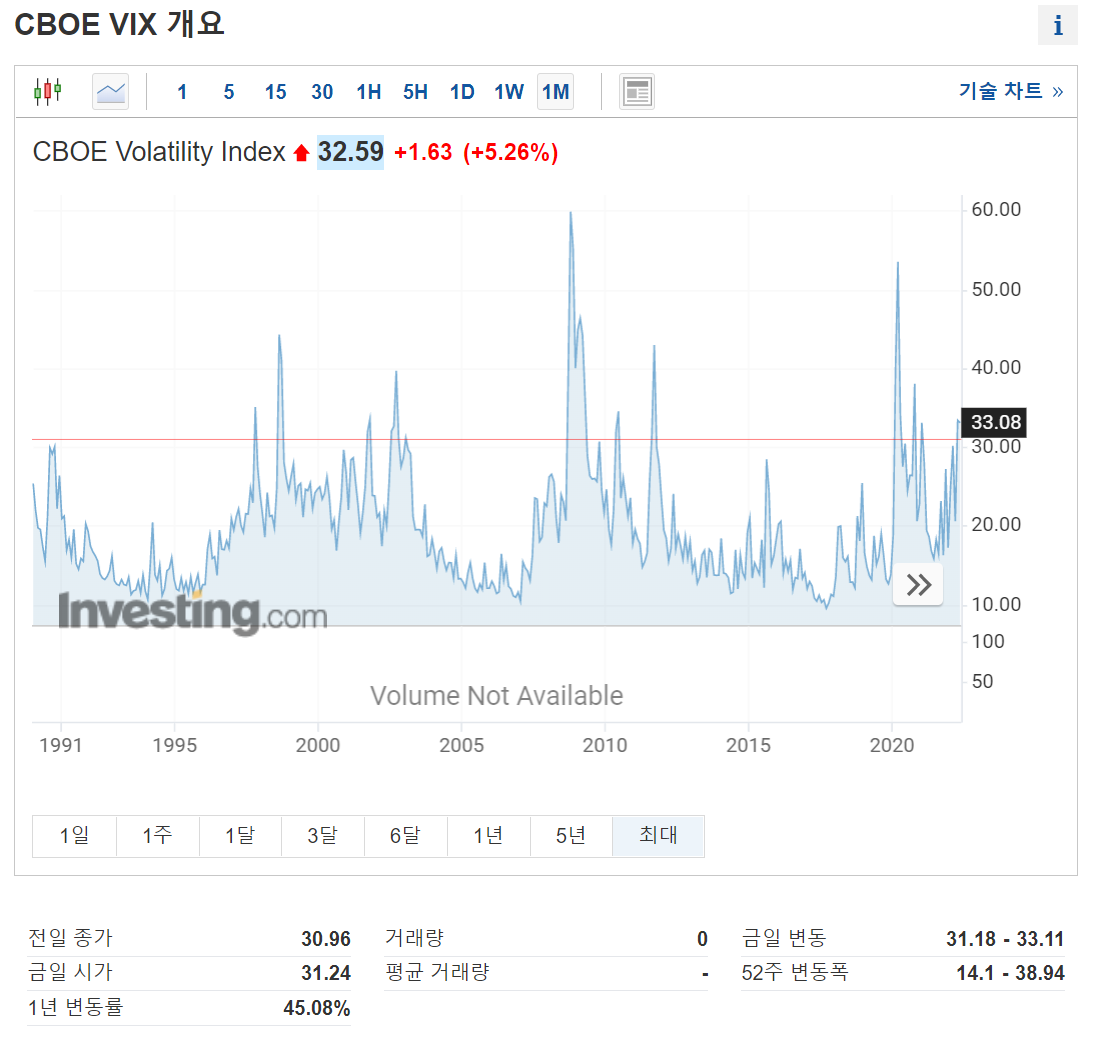This screenshot has width=1096, height=1037.
Task: Select the 1M interval
Action: [x=556, y=92]
